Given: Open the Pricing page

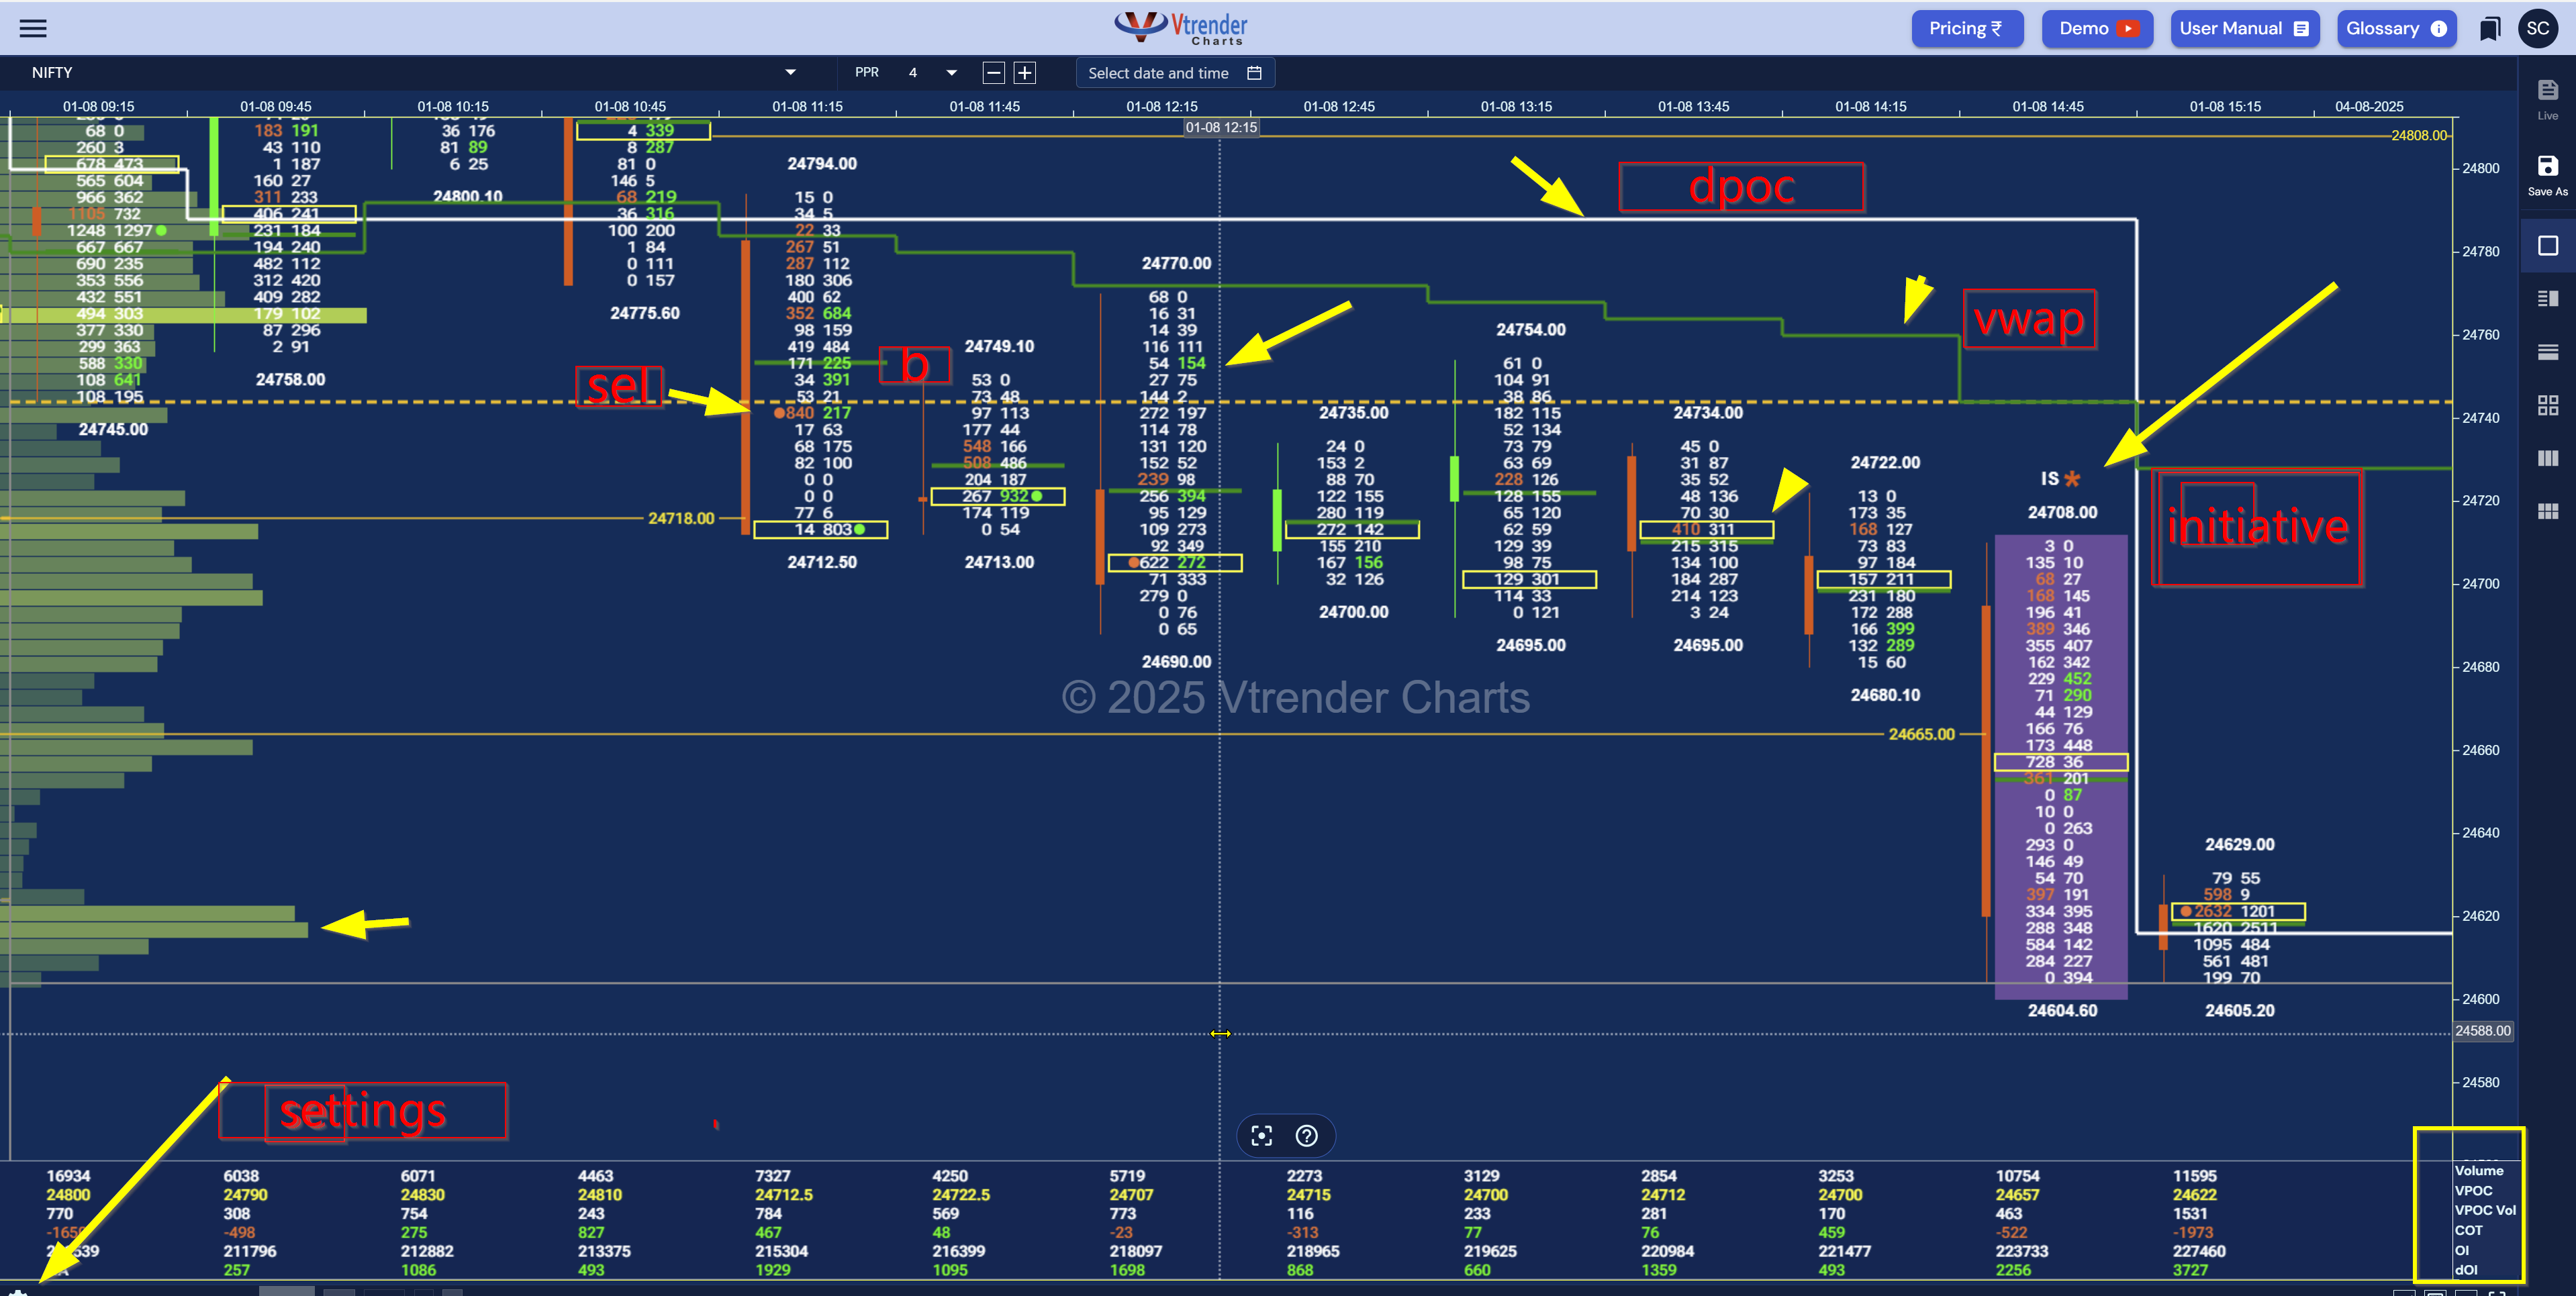Looking at the screenshot, I should tap(1966, 28).
